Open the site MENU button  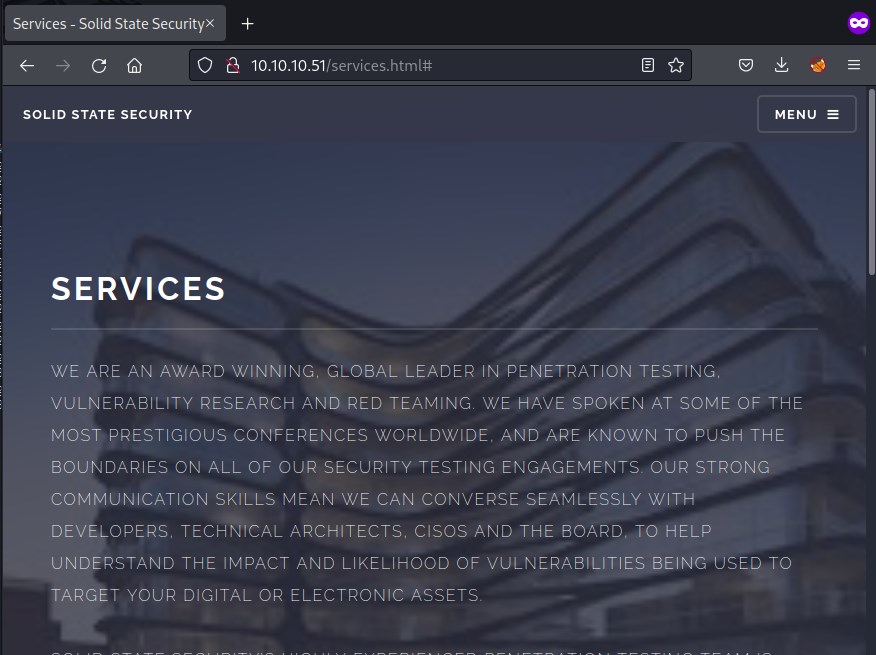point(806,114)
